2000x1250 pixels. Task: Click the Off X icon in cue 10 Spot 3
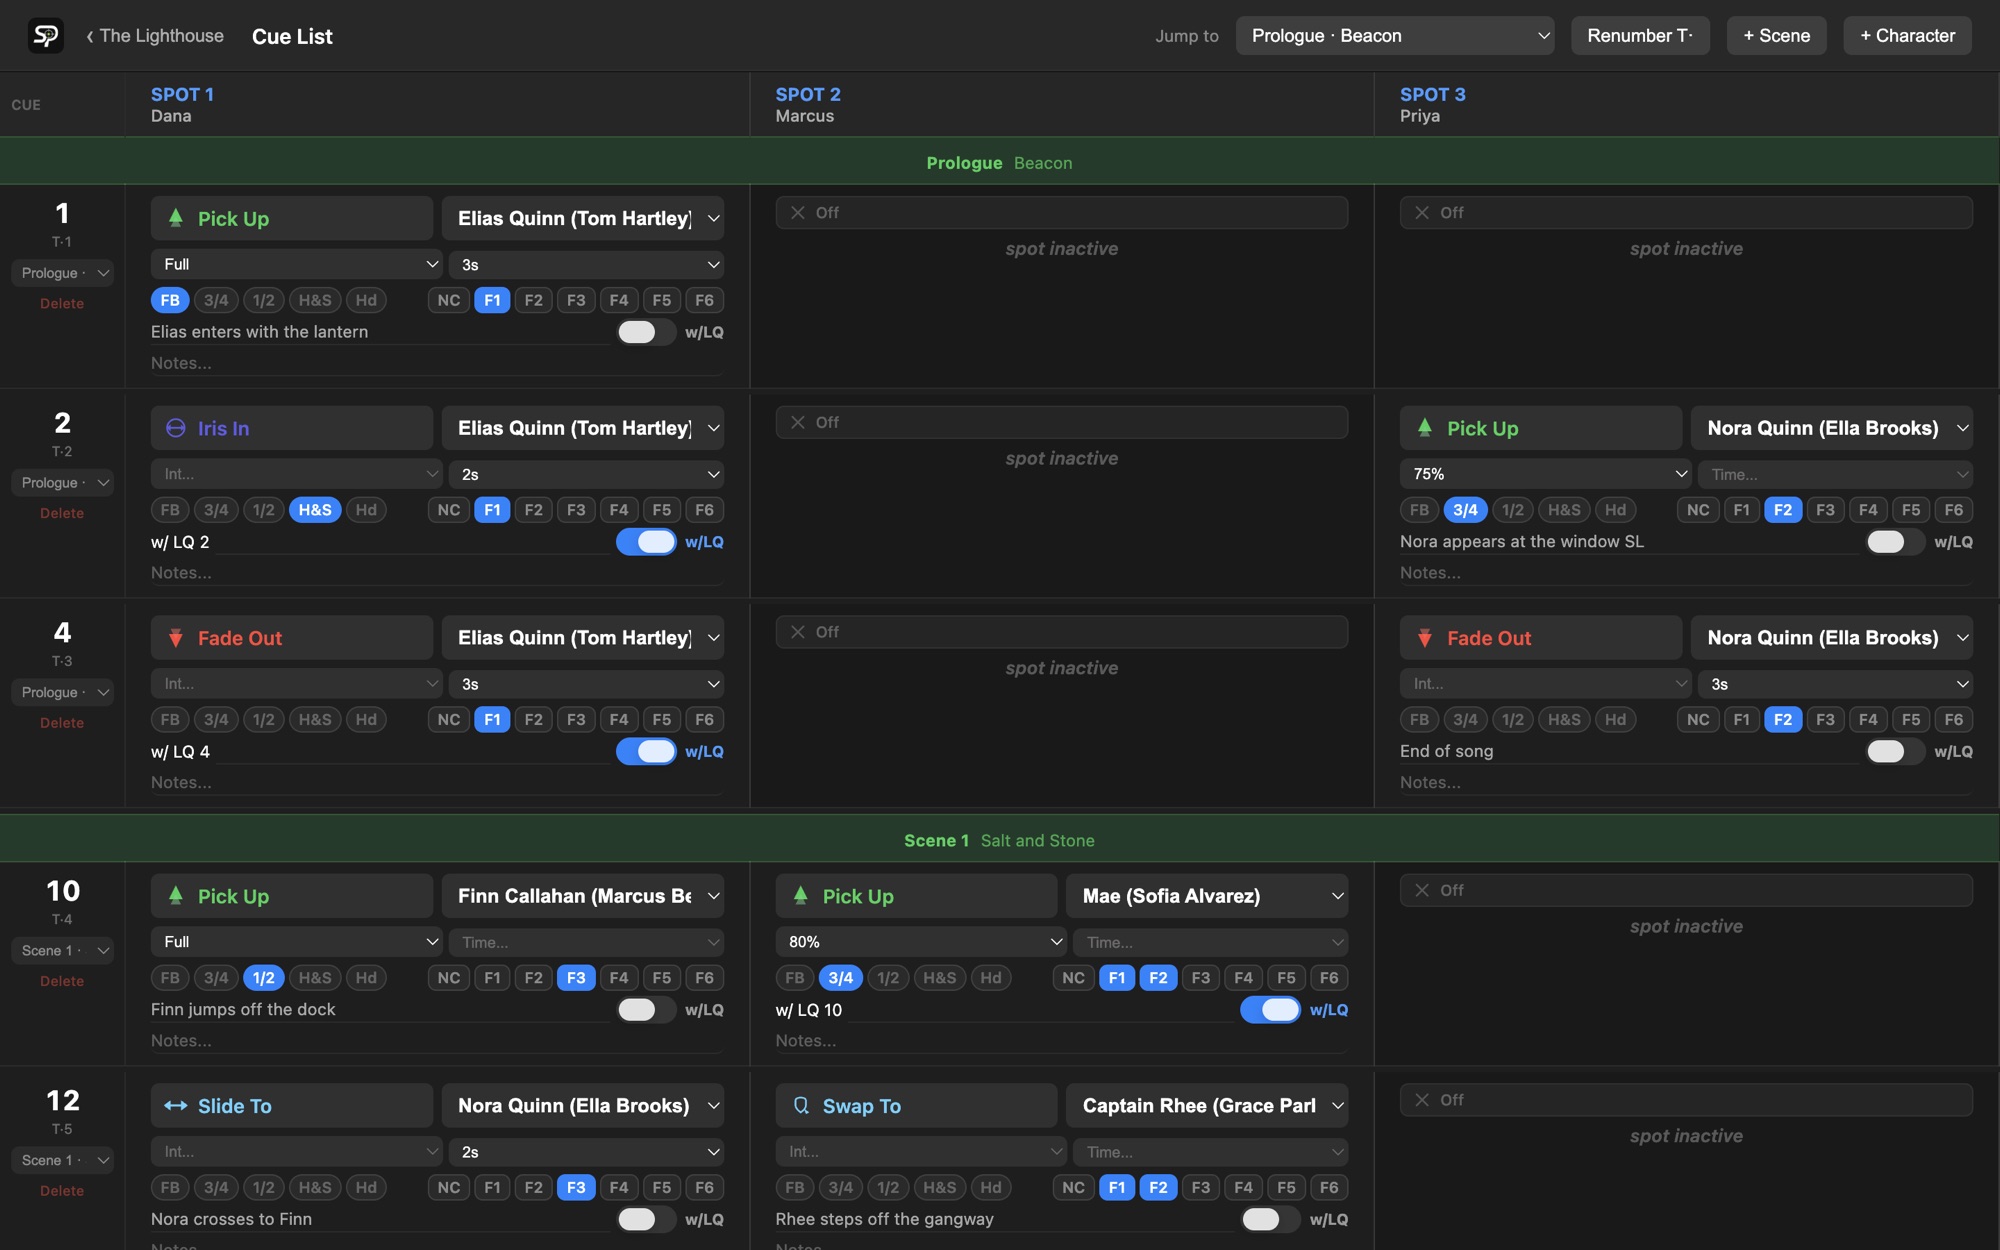[1422, 890]
